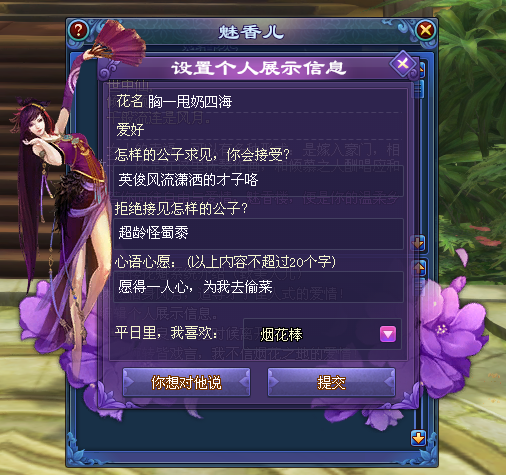Open the 烟花棒 favorite item combo box
Viewport: 506px width, 475px height.
coord(322,334)
